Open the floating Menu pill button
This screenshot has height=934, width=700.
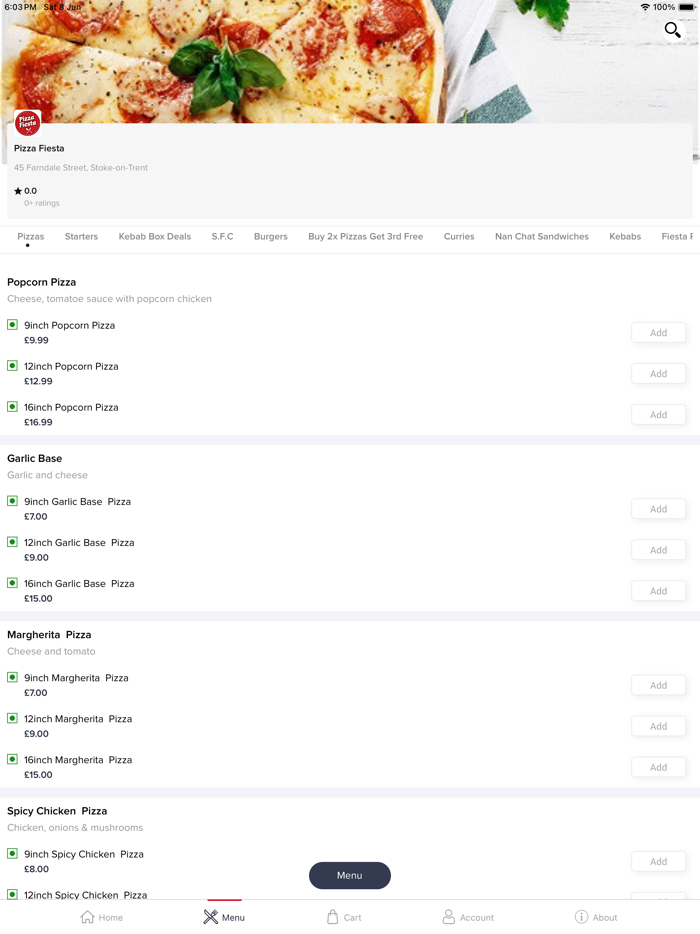coord(350,874)
